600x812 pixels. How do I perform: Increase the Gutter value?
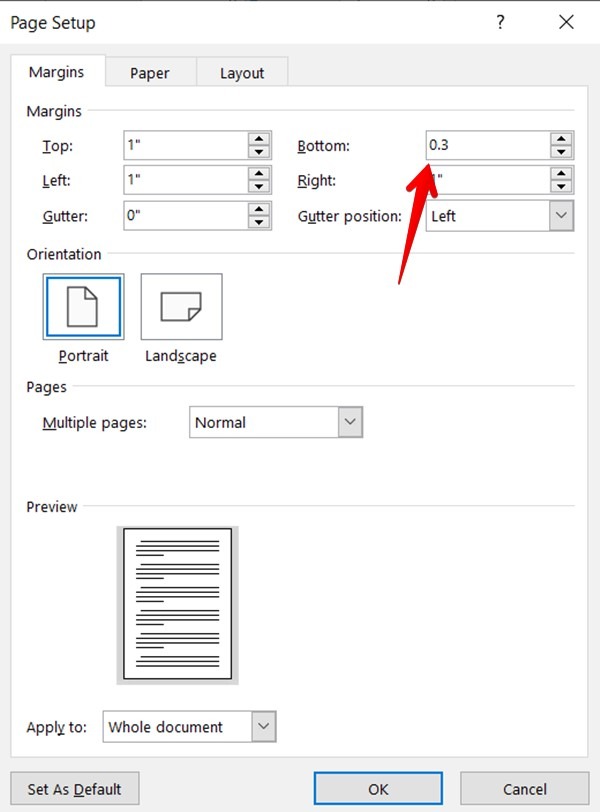[x=259, y=209]
